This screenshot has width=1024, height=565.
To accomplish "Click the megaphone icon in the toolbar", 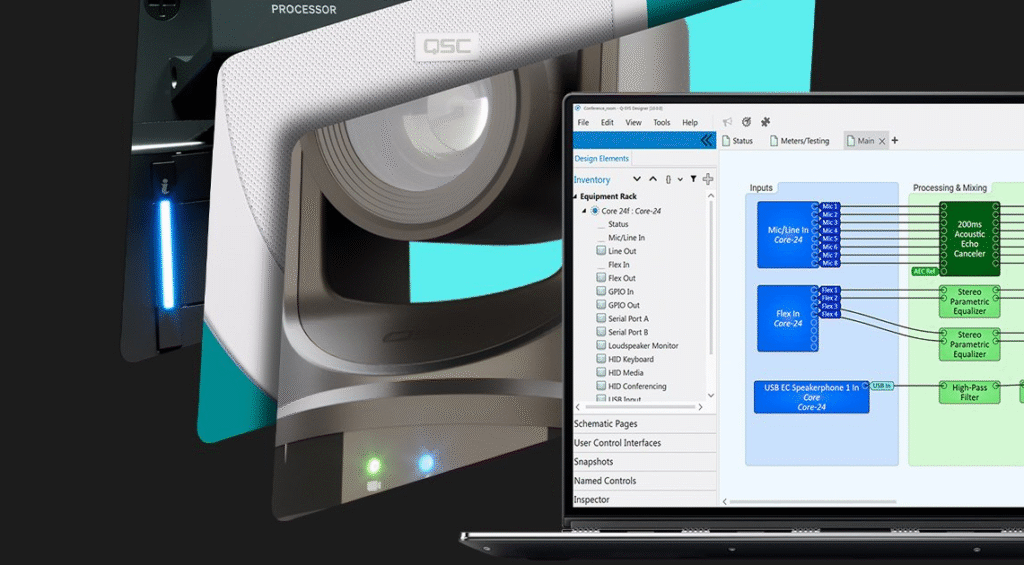I will point(728,122).
